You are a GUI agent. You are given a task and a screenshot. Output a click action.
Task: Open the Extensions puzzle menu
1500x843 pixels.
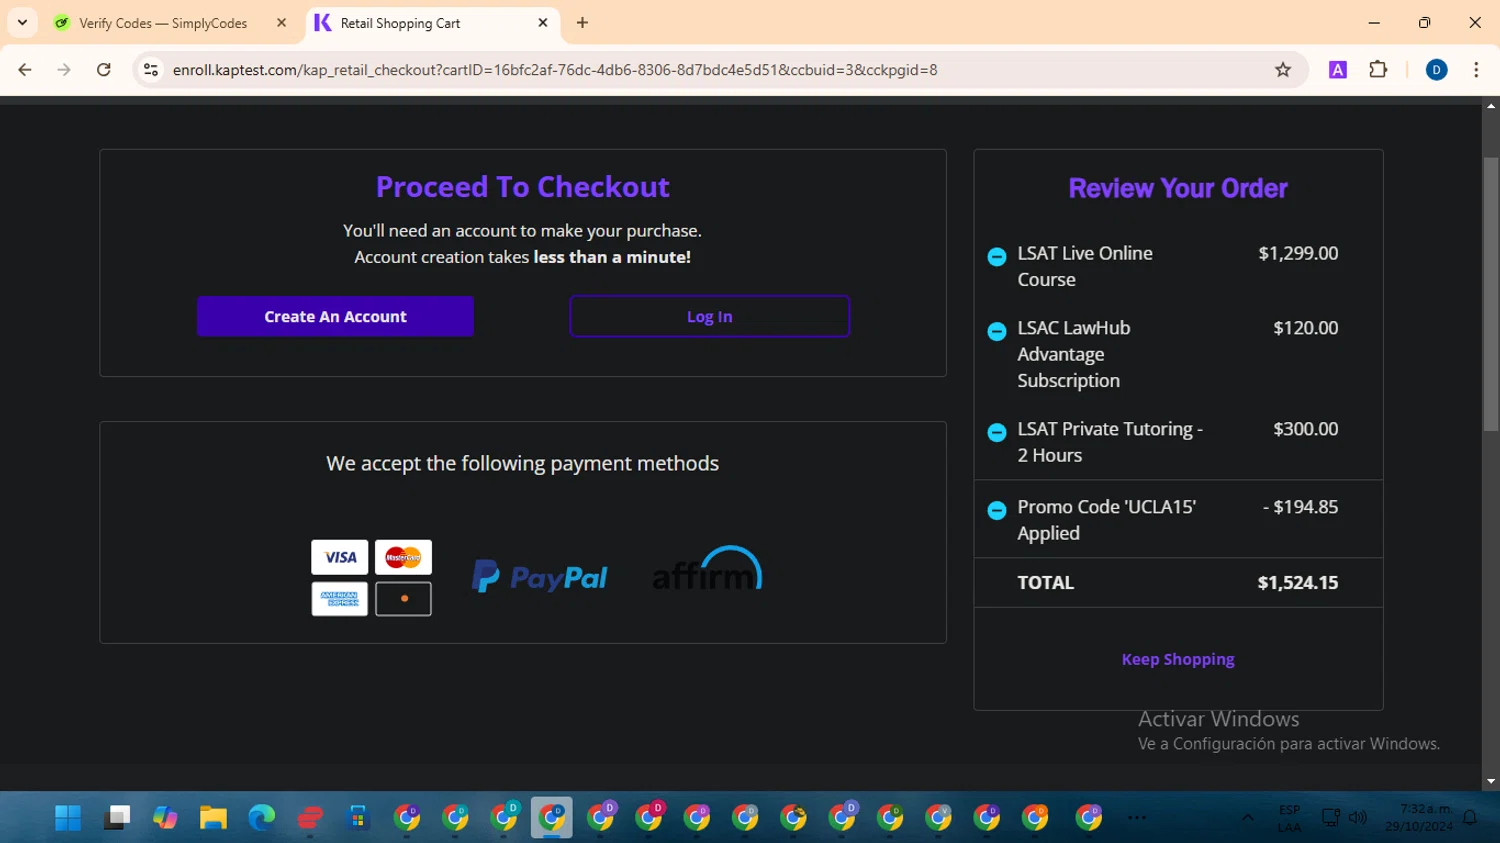[x=1378, y=70]
